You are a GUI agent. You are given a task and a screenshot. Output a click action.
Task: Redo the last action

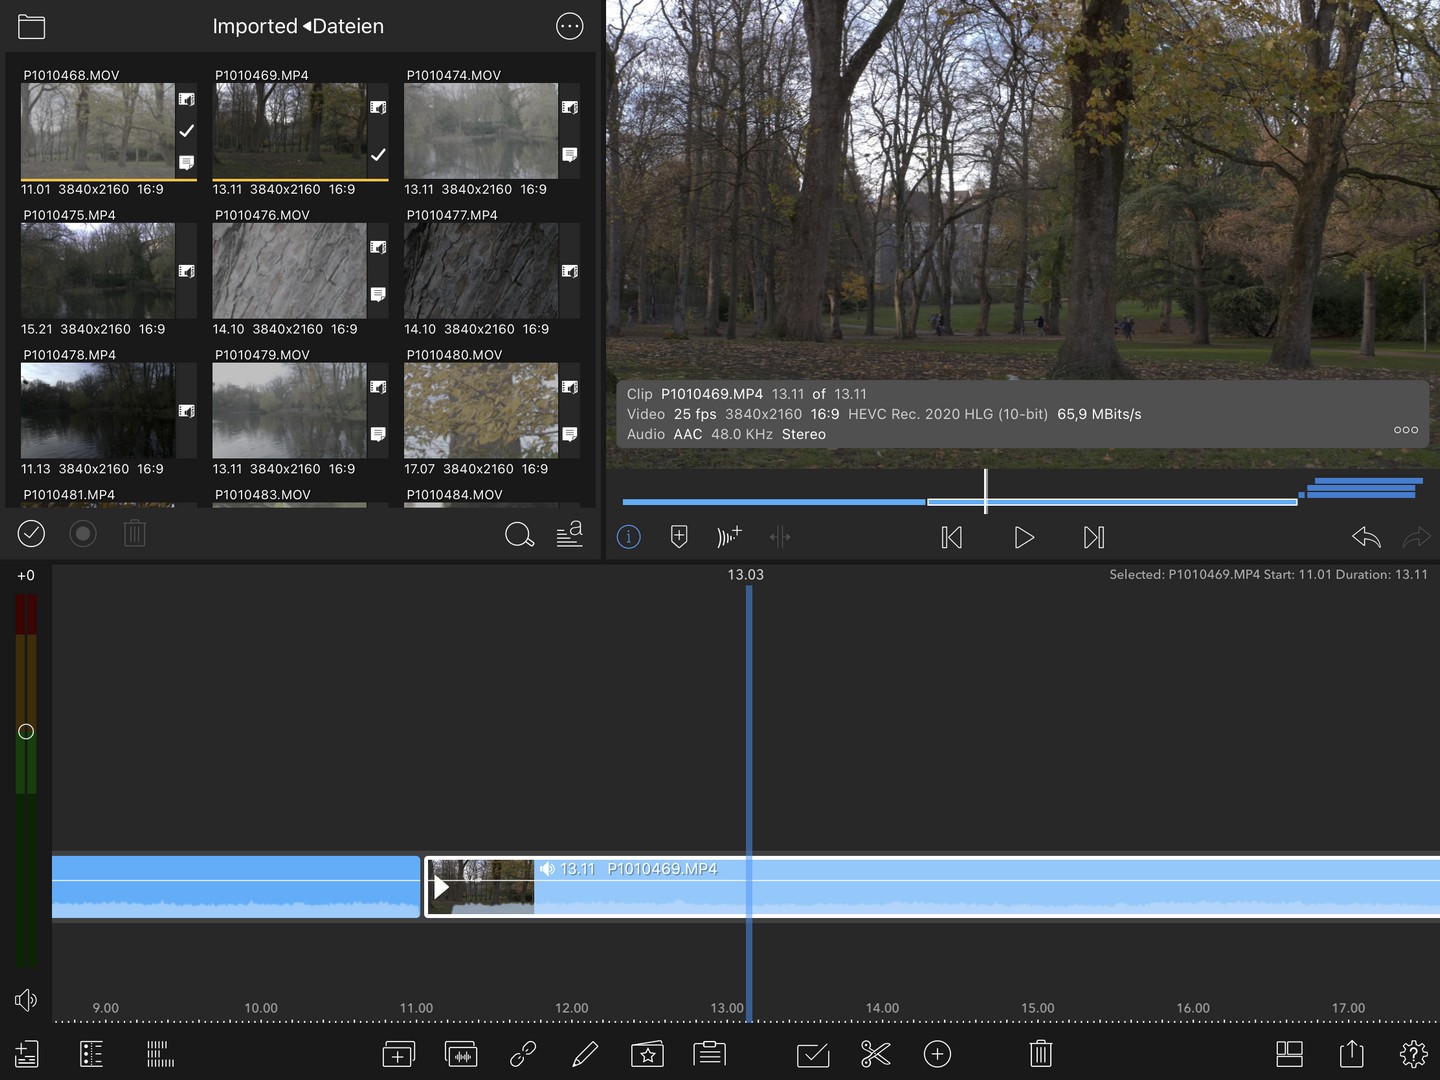[1417, 538]
